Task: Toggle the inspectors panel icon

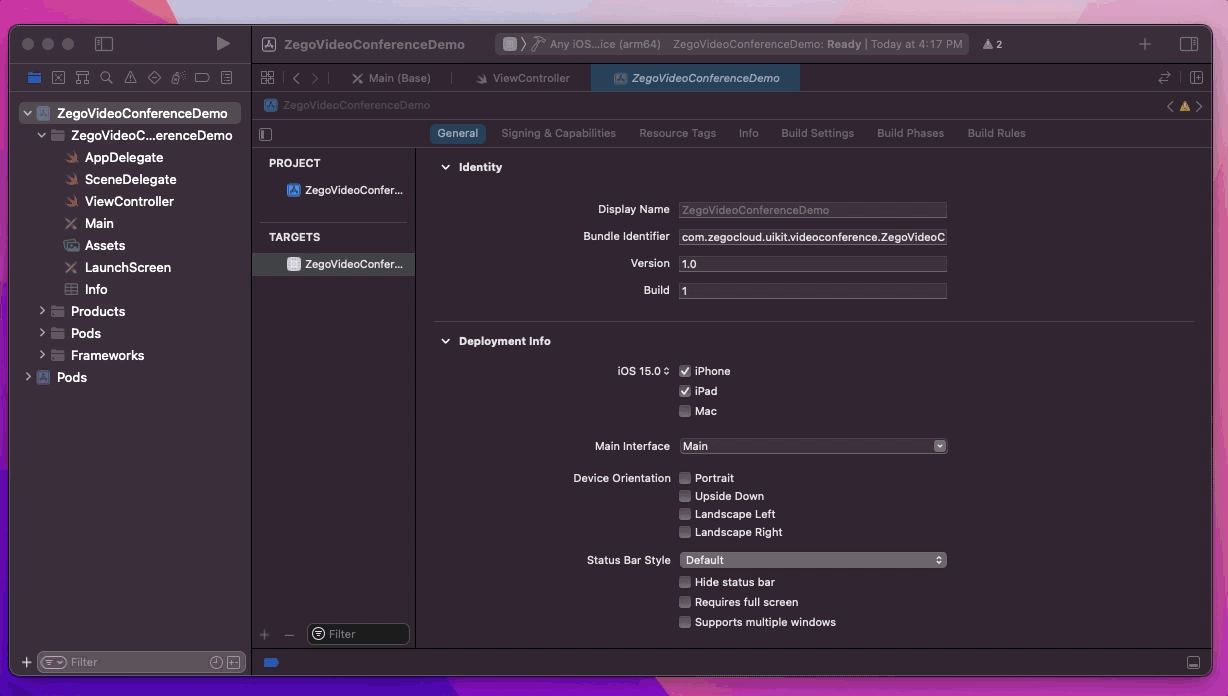Action: tap(1189, 44)
